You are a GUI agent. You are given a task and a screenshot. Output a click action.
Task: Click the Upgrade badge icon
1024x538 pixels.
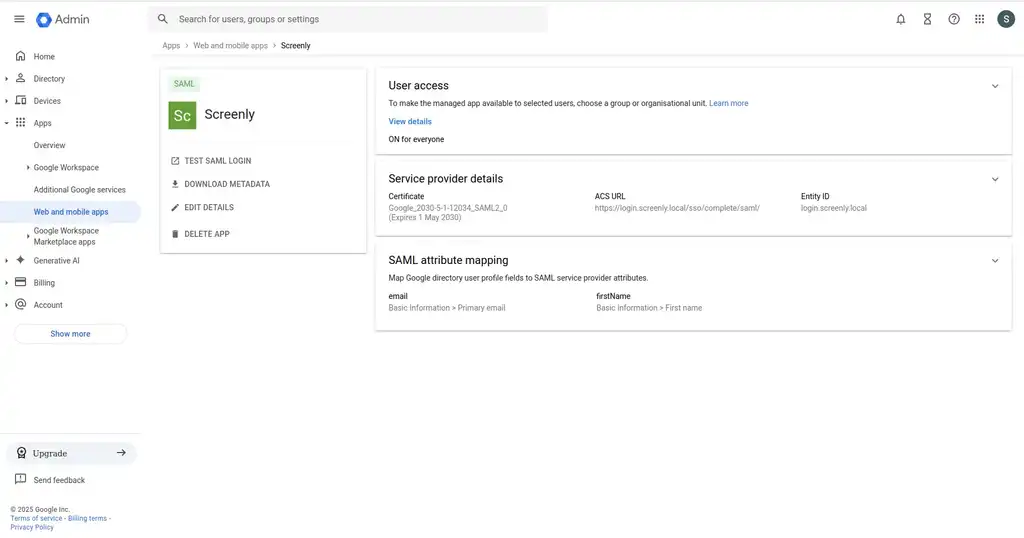tap(22, 453)
